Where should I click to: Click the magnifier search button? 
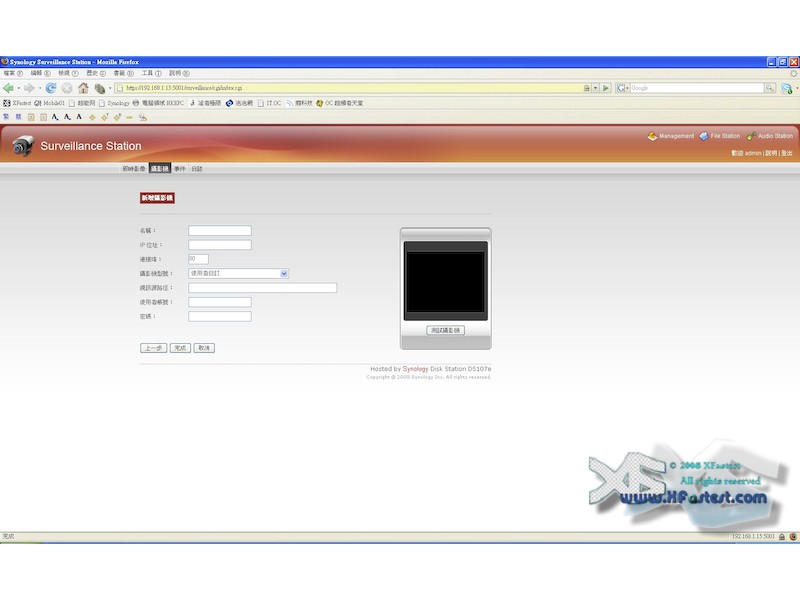tap(769, 88)
